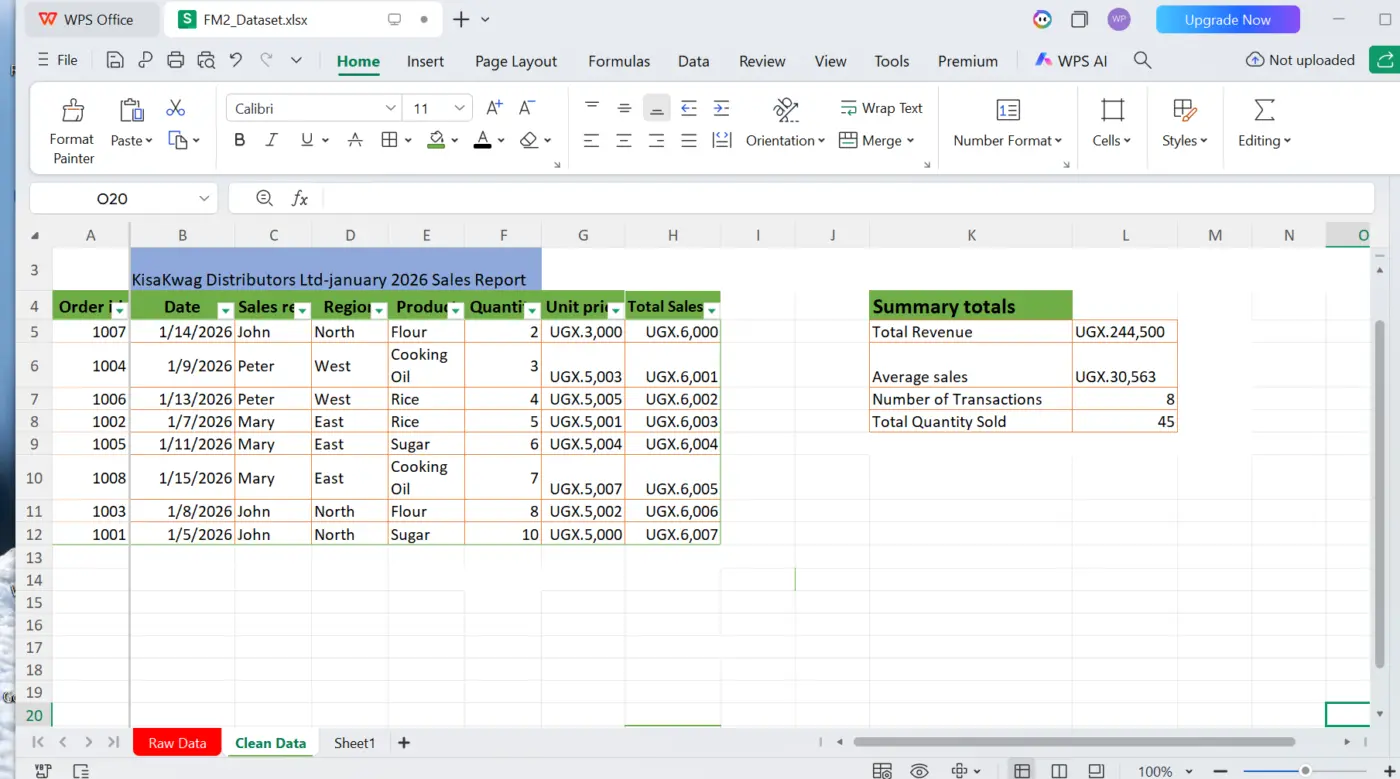The width and height of the screenshot is (1400, 779).
Task: Click the Fill Color swatch button
Action: 436,140
